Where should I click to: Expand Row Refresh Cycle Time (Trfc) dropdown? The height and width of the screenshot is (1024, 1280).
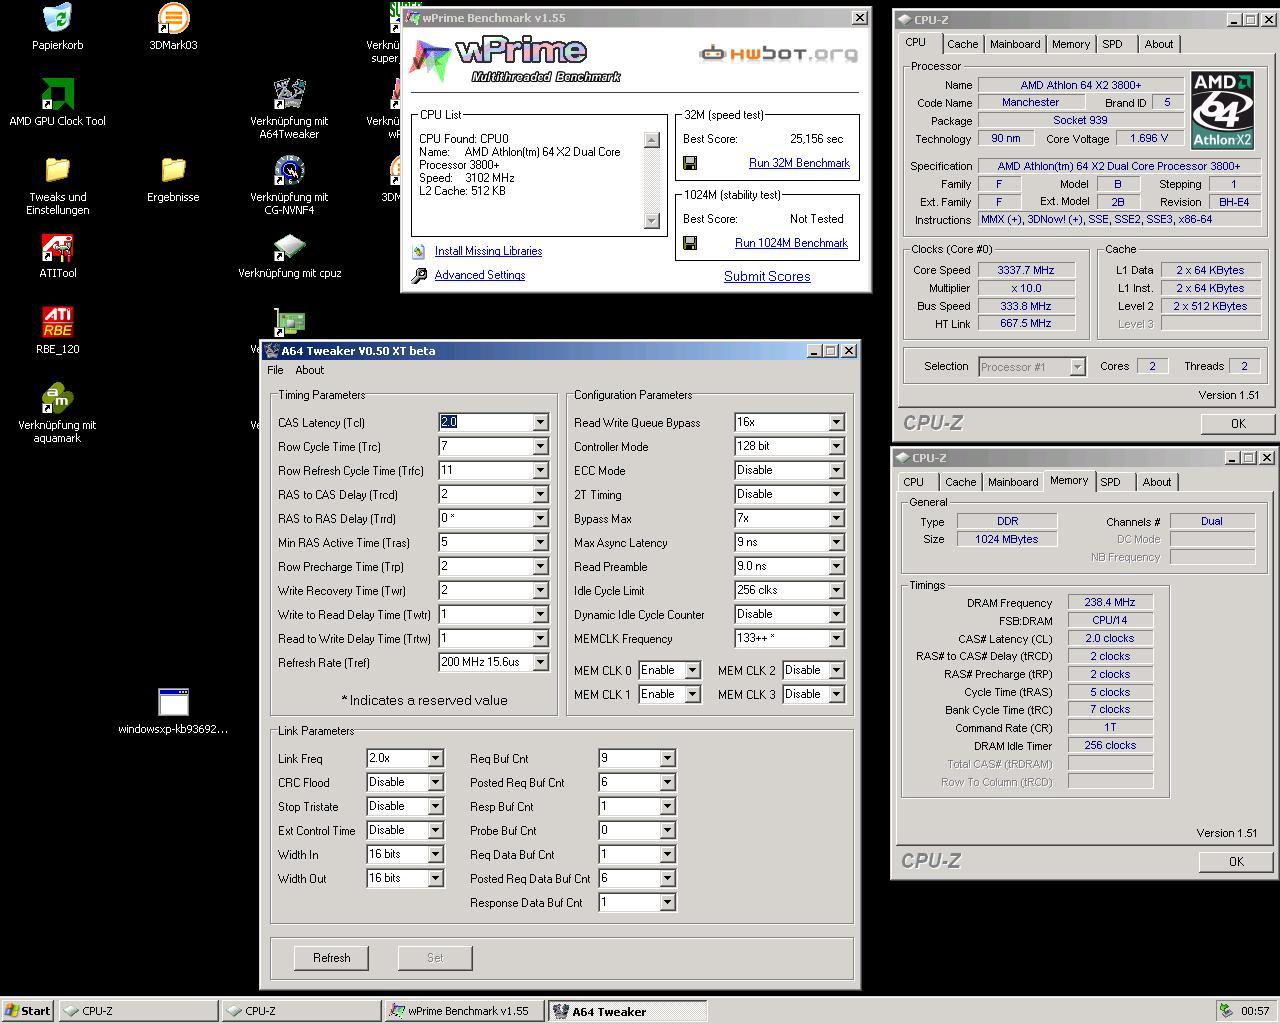540,471
